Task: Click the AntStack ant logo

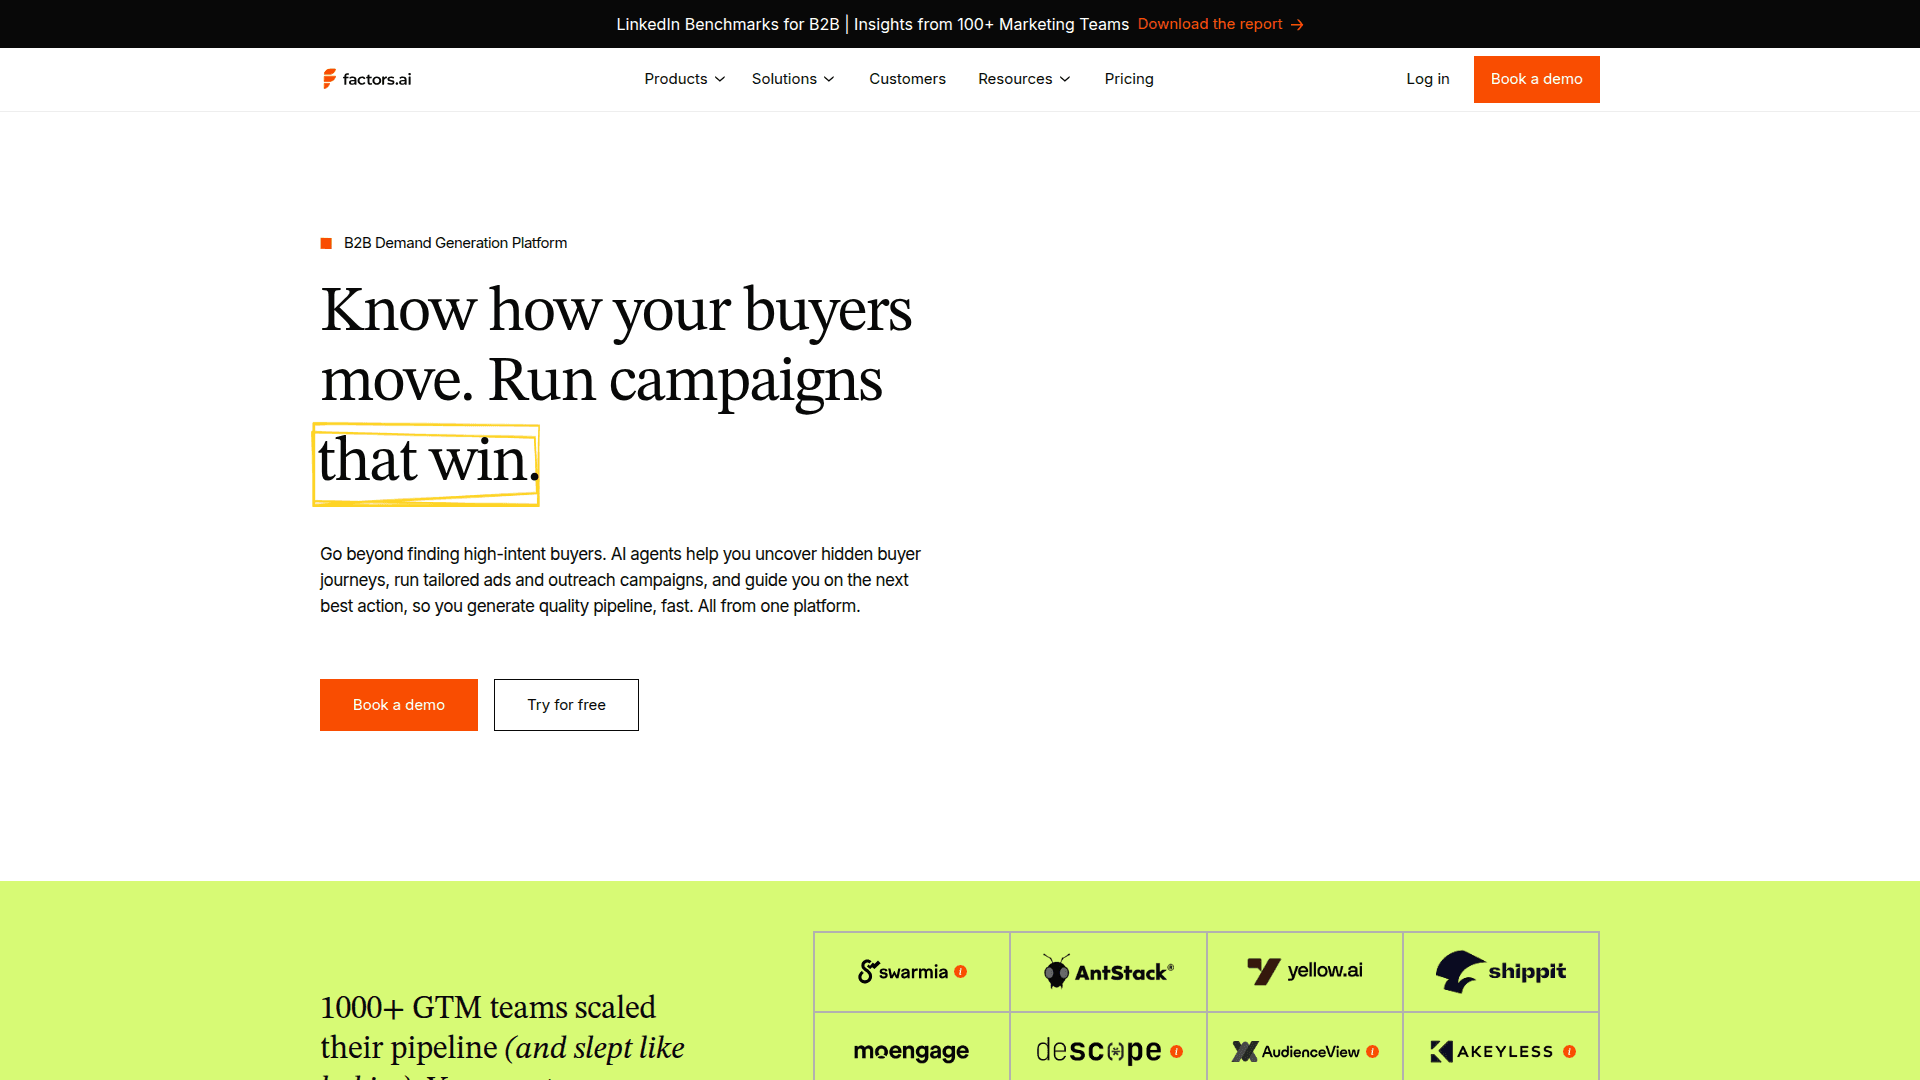Action: point(1056,971)
